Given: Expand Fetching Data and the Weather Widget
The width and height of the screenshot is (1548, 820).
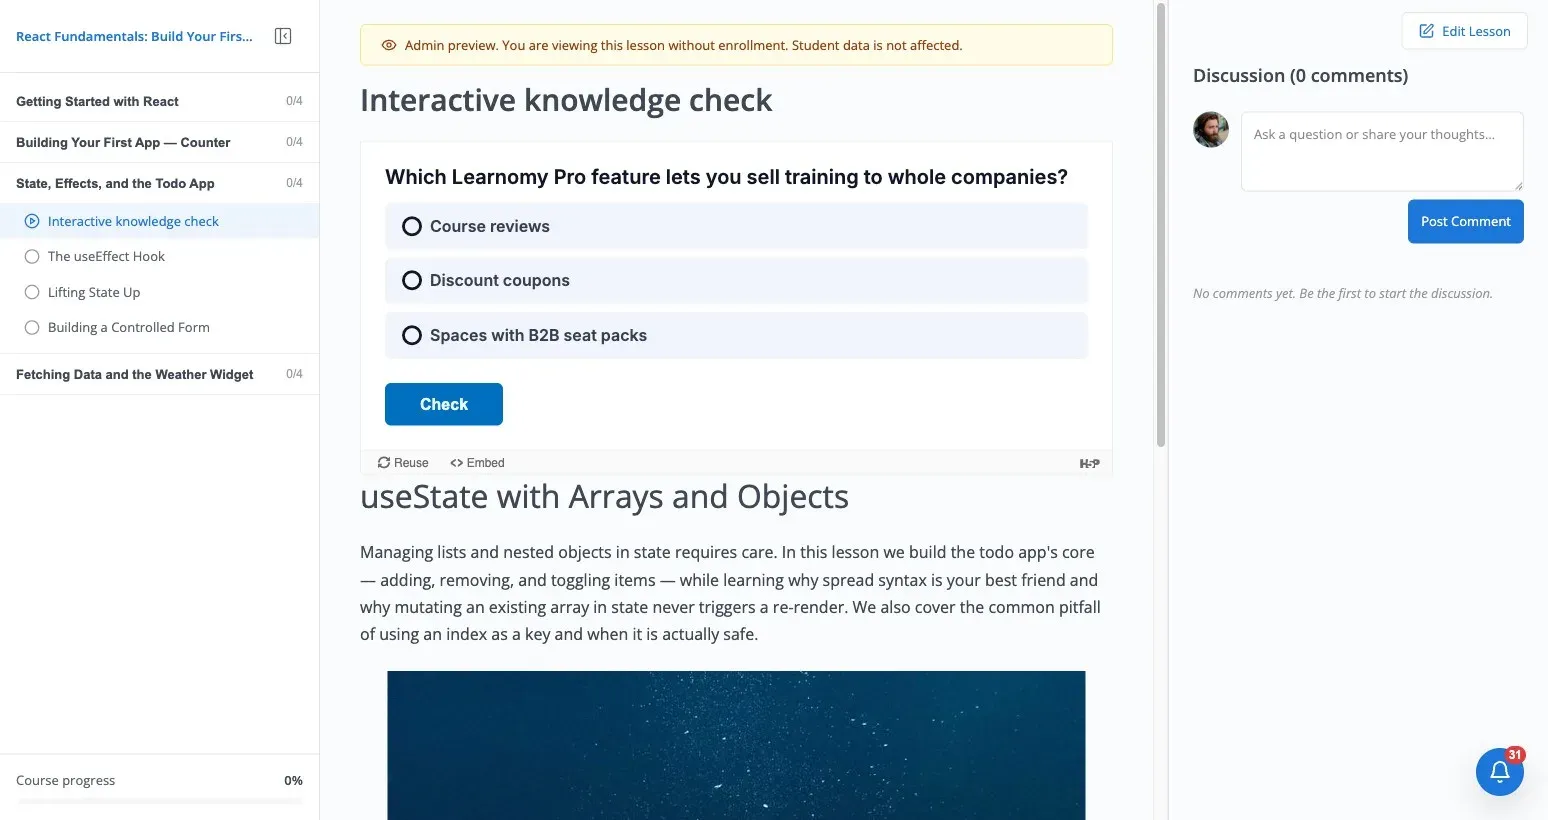Looking at the screenshot, I should pyautogui.click(x=160, y=374).
